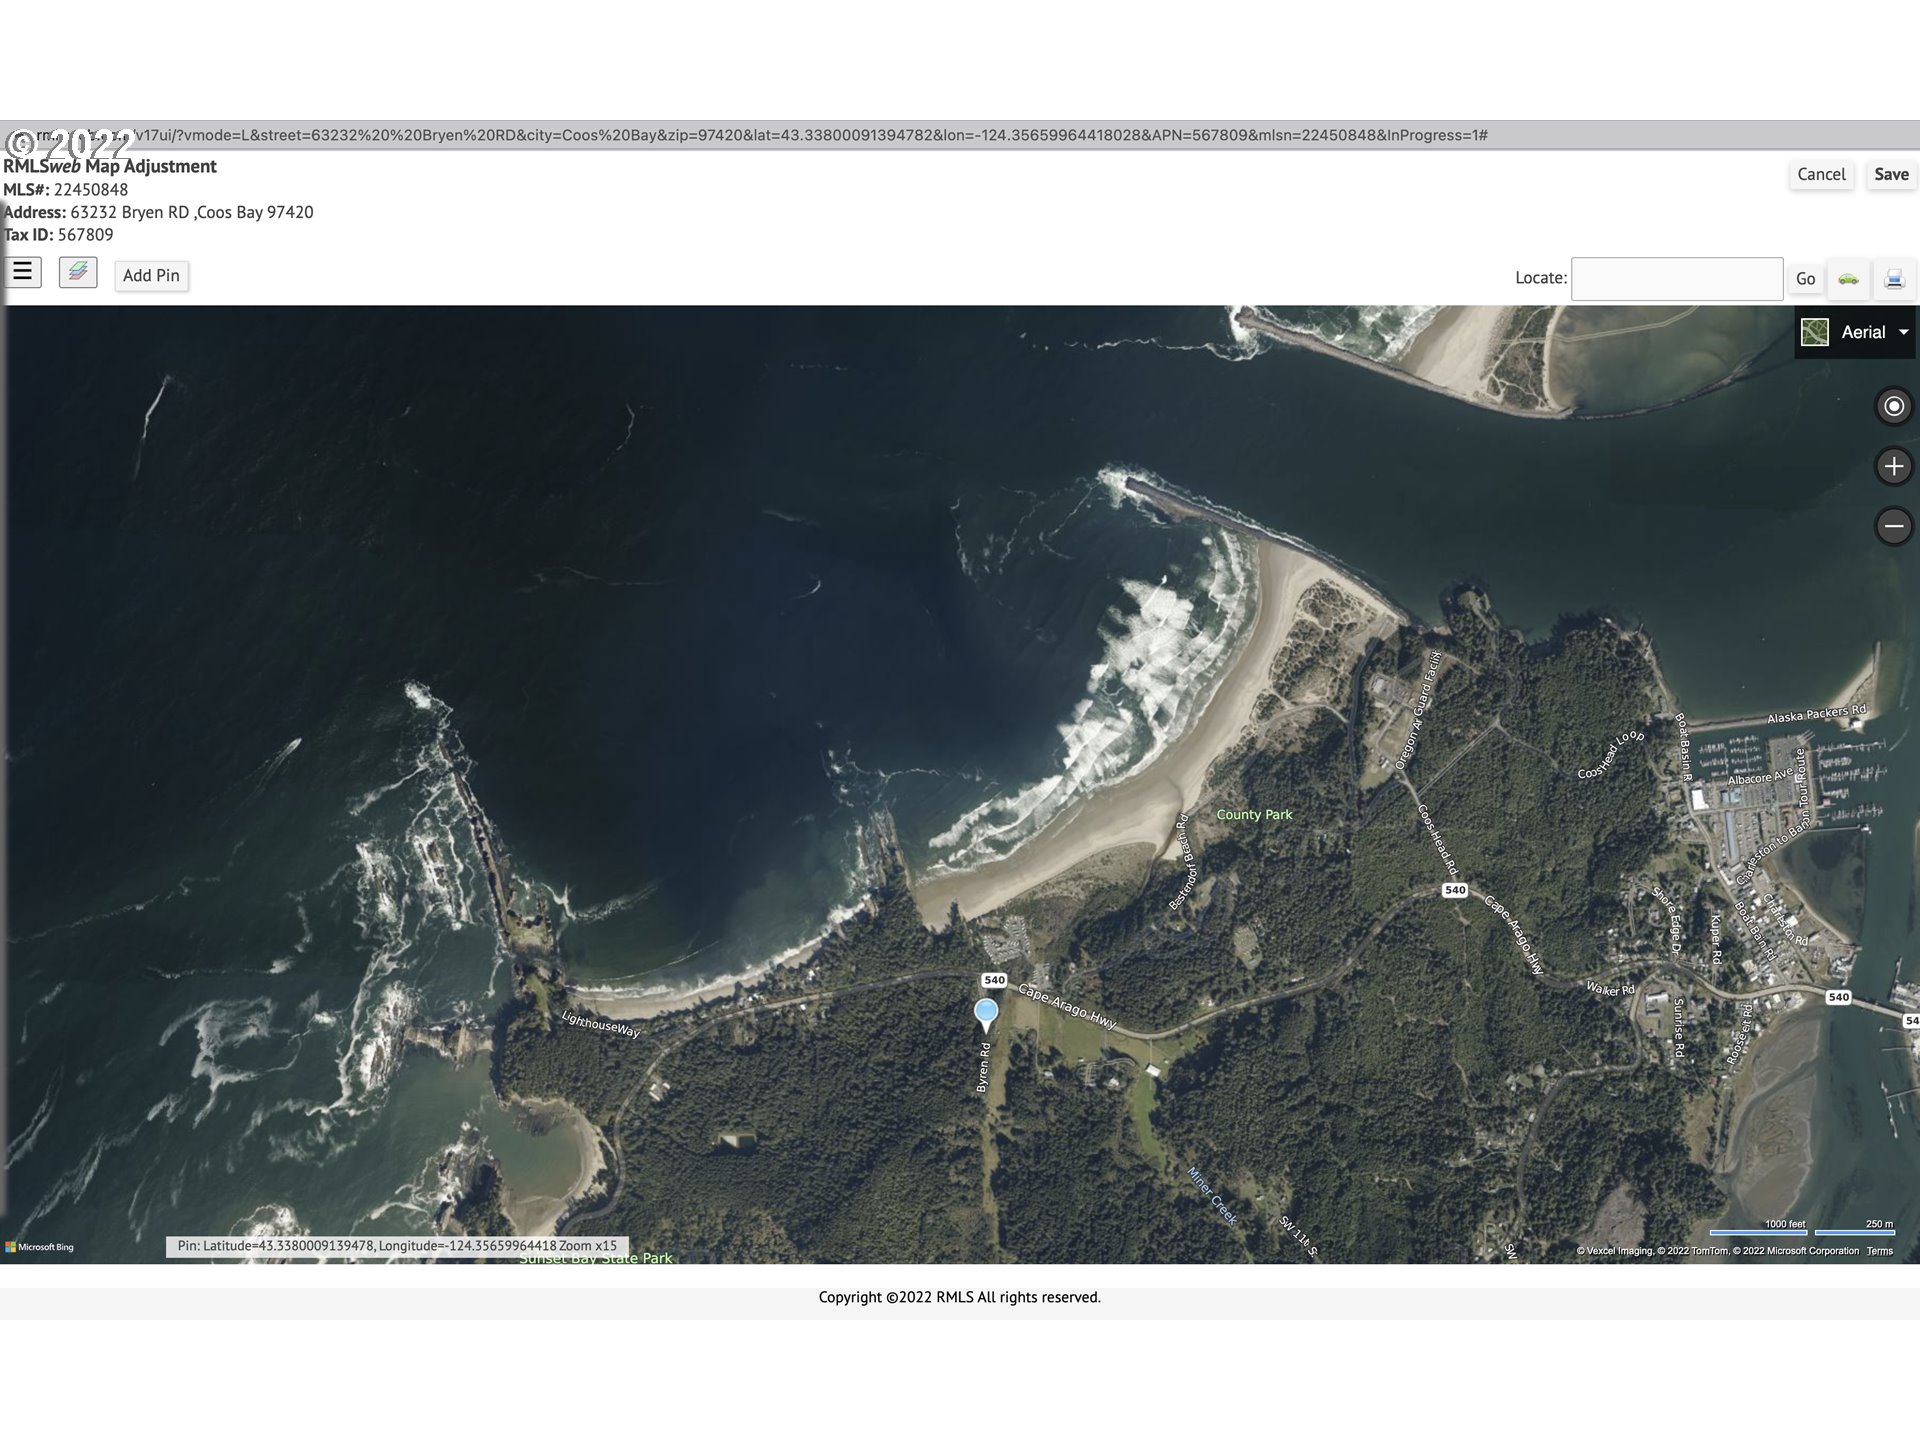Click the map layers icon

(x=78, y=272)
